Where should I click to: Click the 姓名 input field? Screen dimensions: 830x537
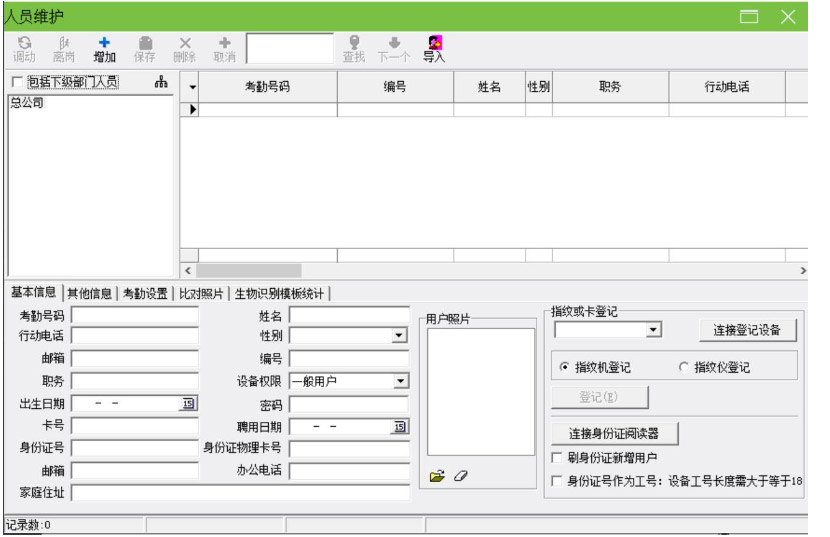pyautogui.click(x=349, y=316)
